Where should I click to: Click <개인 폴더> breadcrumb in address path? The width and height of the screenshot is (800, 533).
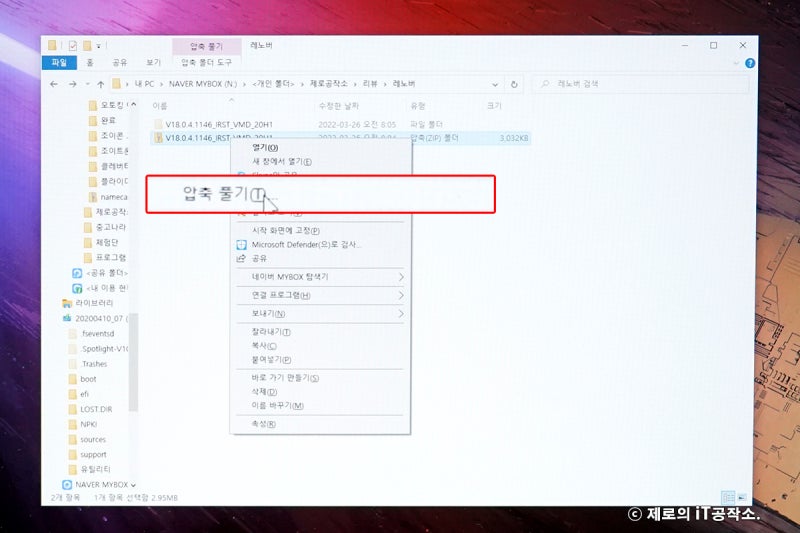coord(273,84)
